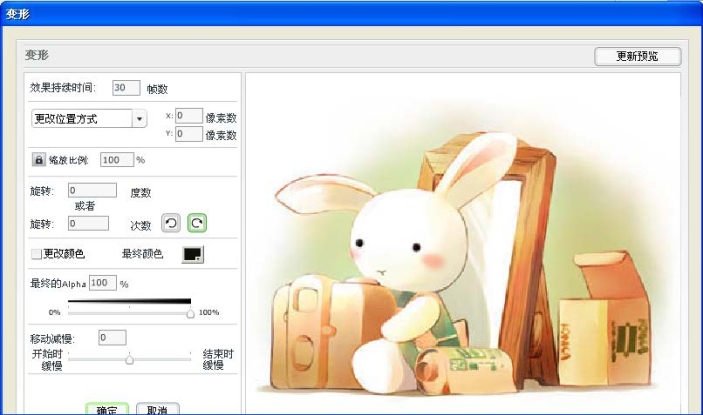
Task: Enable the 更改颜色 checkbox
Action: tap(37, 255)
